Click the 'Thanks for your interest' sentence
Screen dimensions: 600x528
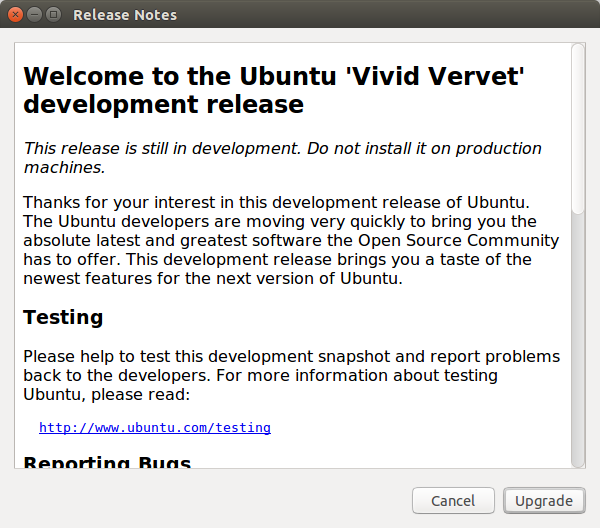coord(277,202)
